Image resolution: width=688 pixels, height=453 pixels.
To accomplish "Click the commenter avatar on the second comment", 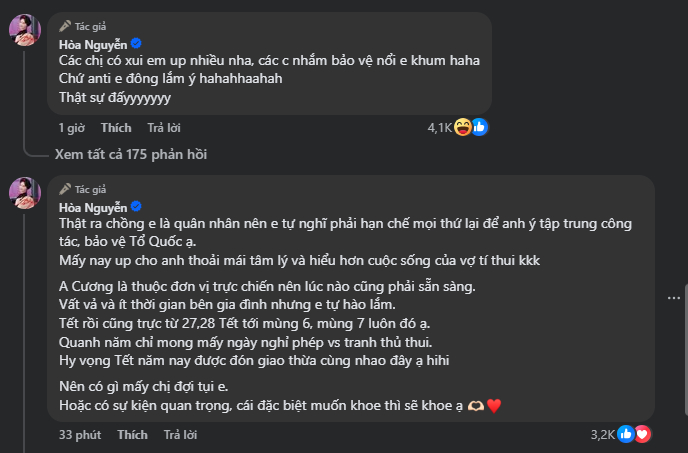I will (25, 193).
